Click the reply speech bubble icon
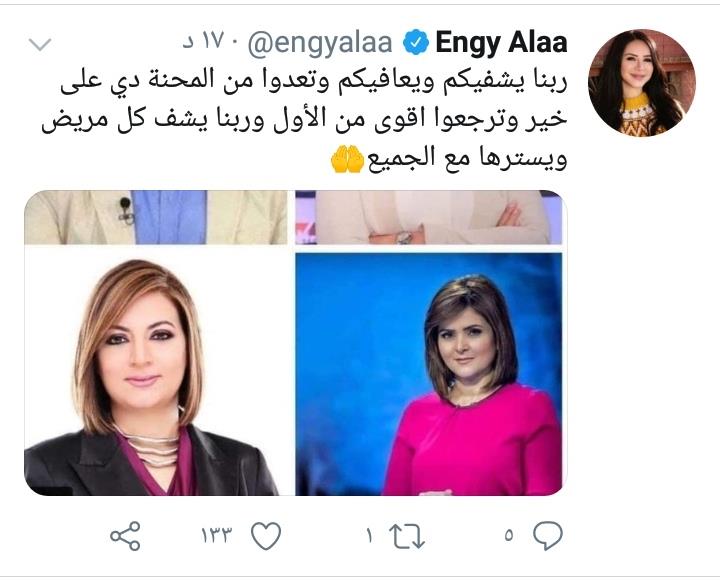 (548, 536)
